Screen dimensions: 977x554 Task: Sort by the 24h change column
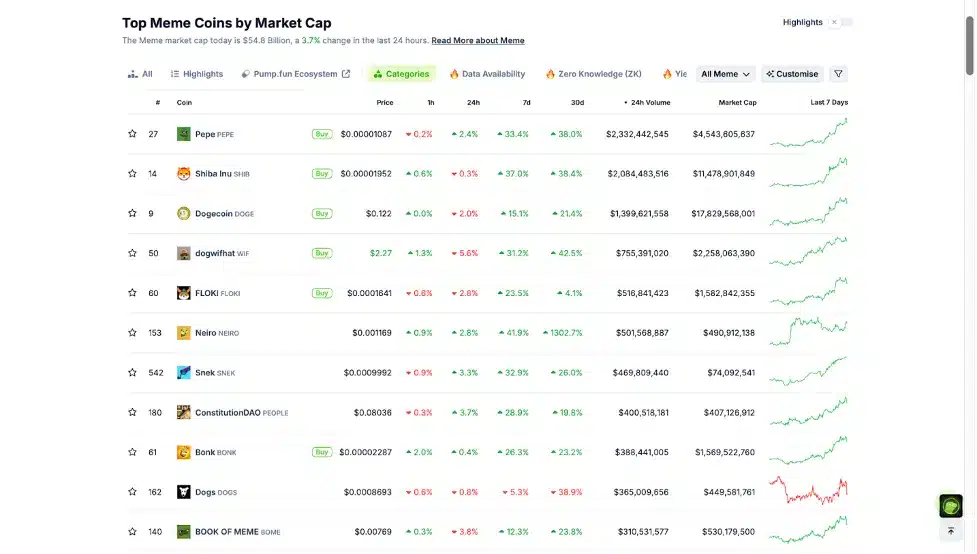point(474,103)
